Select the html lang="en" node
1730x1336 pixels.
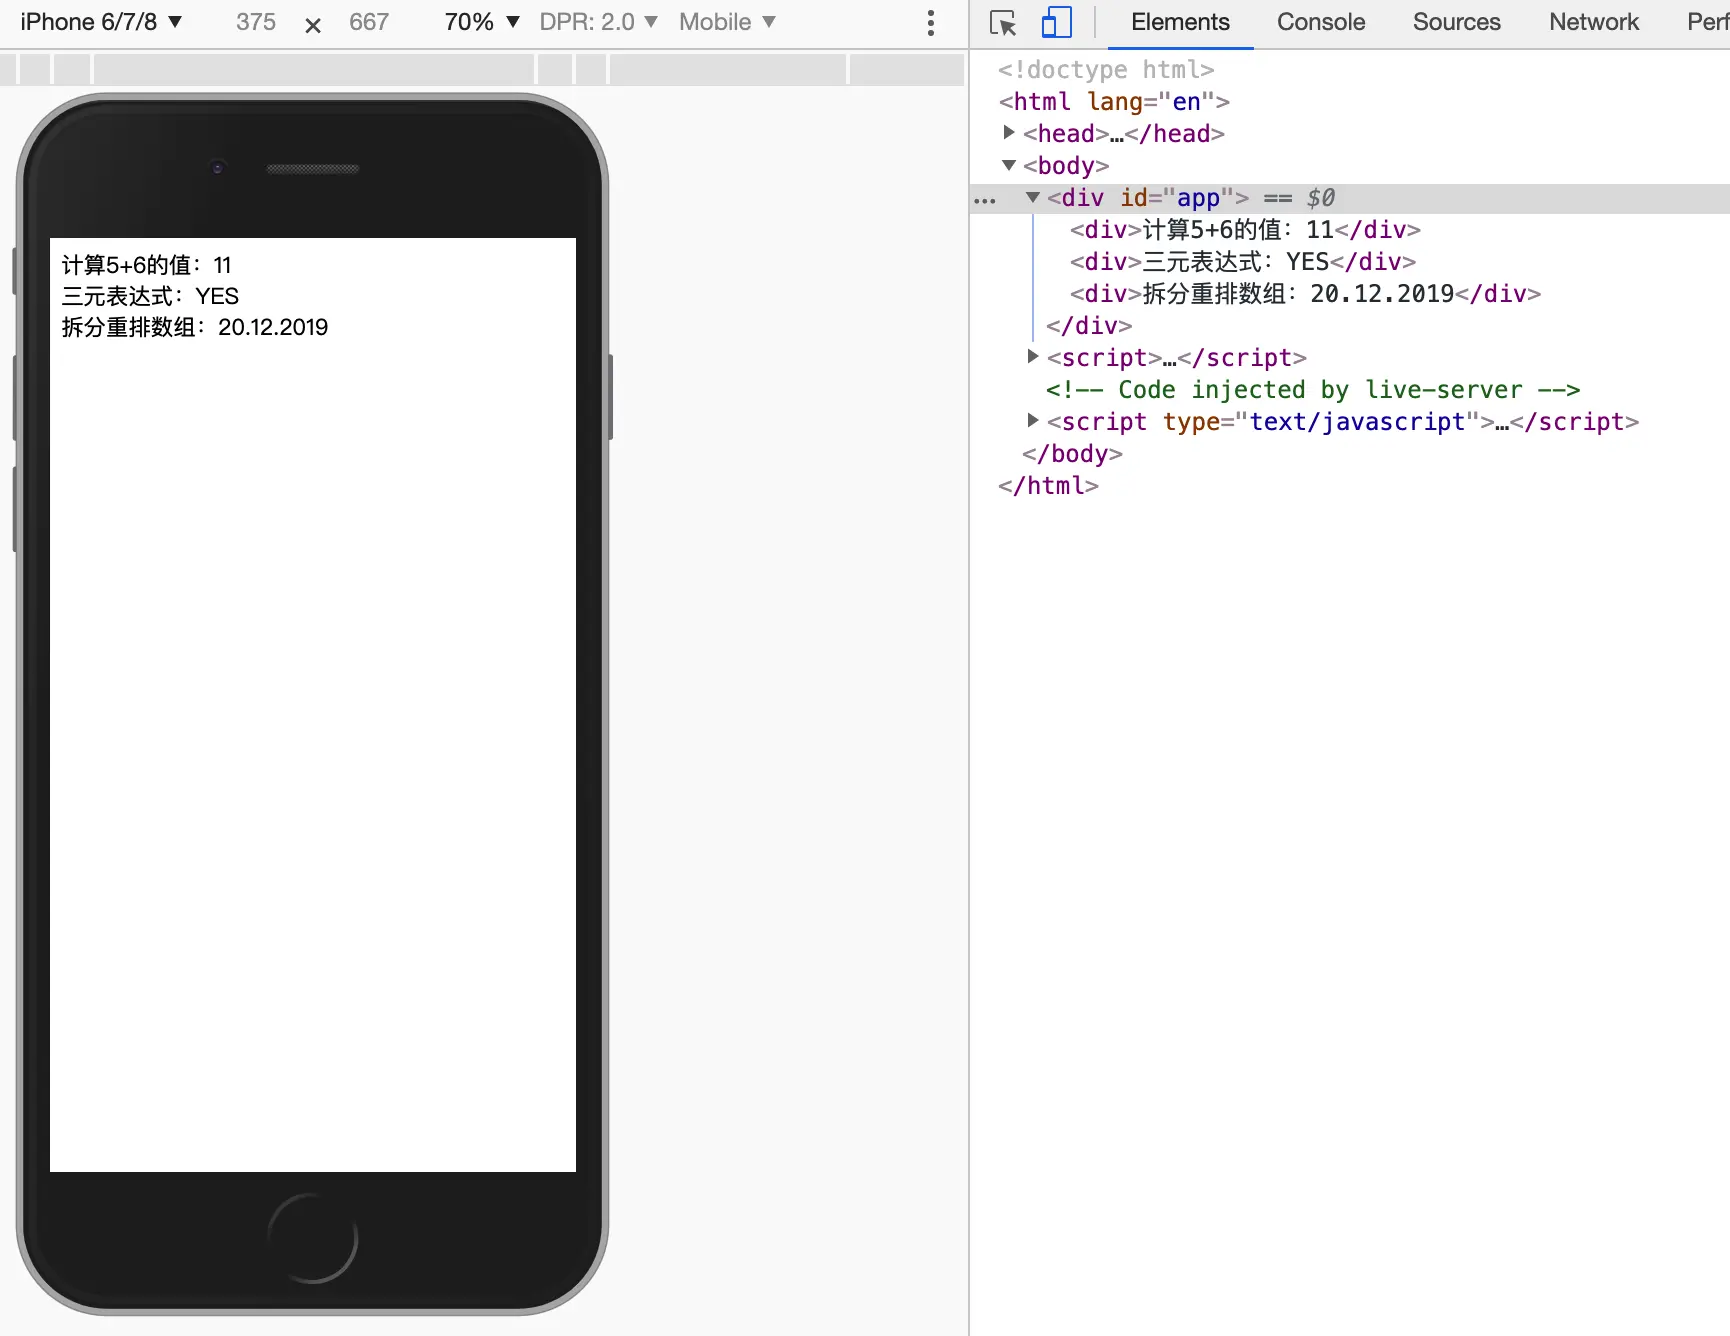click(1114, 101)
